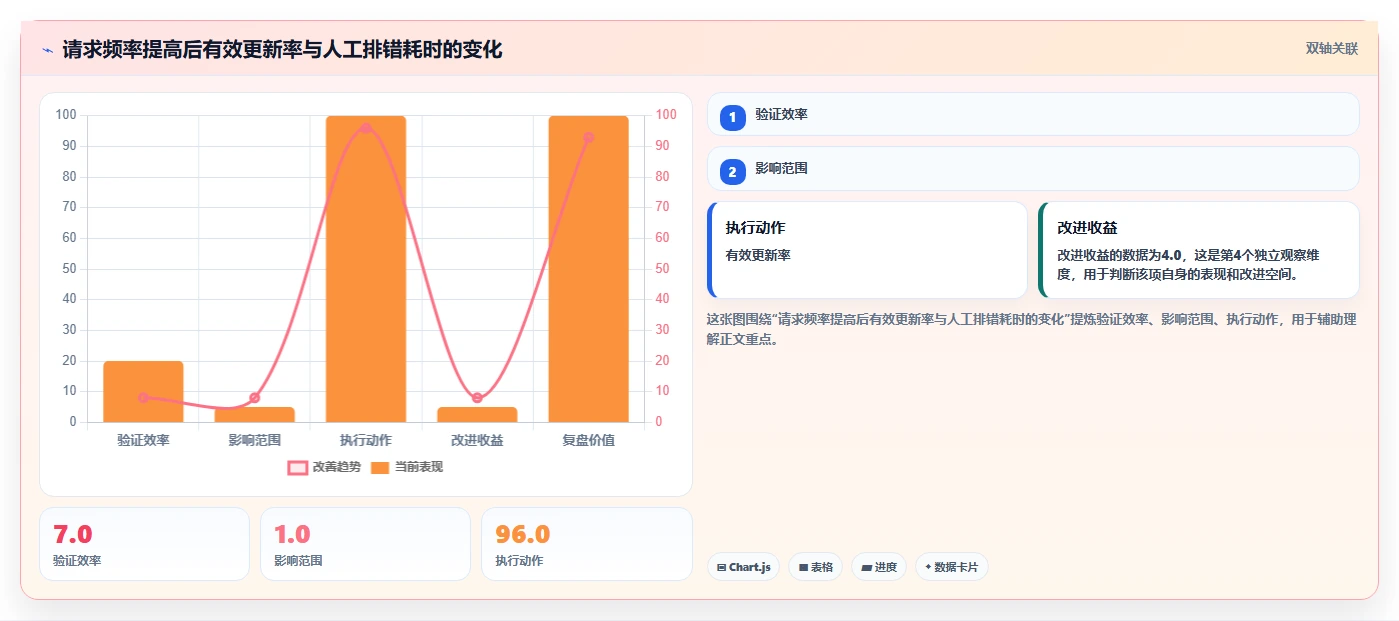Click the 复盘价值 x-axis label

tap(589, 440)
